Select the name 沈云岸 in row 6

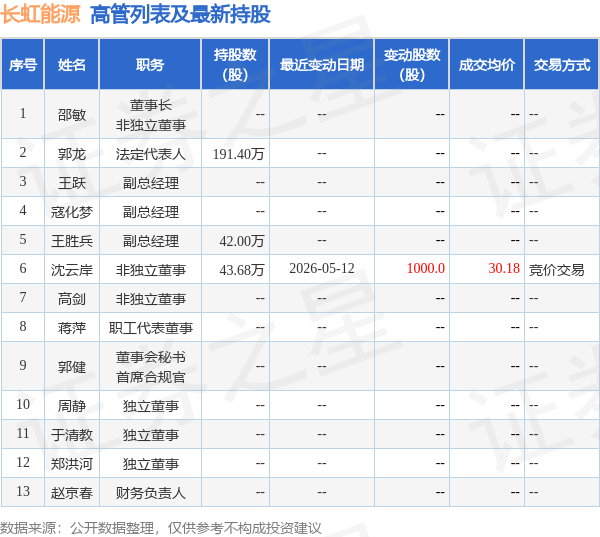[x=72, y=270]
